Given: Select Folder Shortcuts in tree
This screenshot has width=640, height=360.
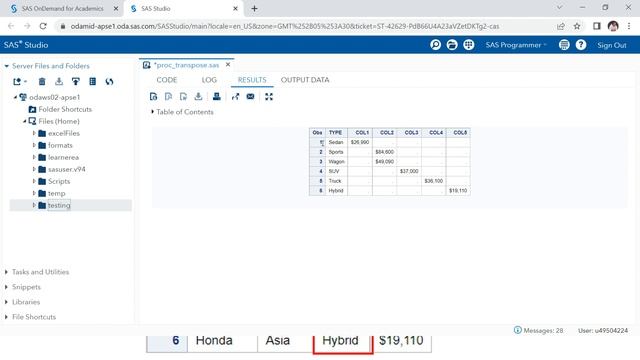Looking at the screenshot, I should [65, 109].
